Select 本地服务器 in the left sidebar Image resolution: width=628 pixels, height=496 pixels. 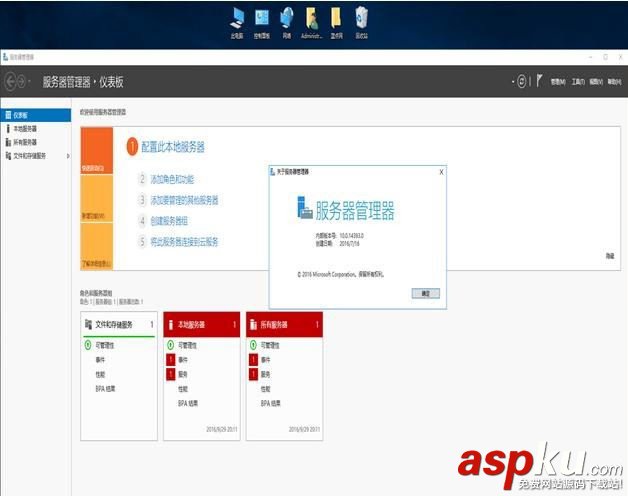click(36, 129)
